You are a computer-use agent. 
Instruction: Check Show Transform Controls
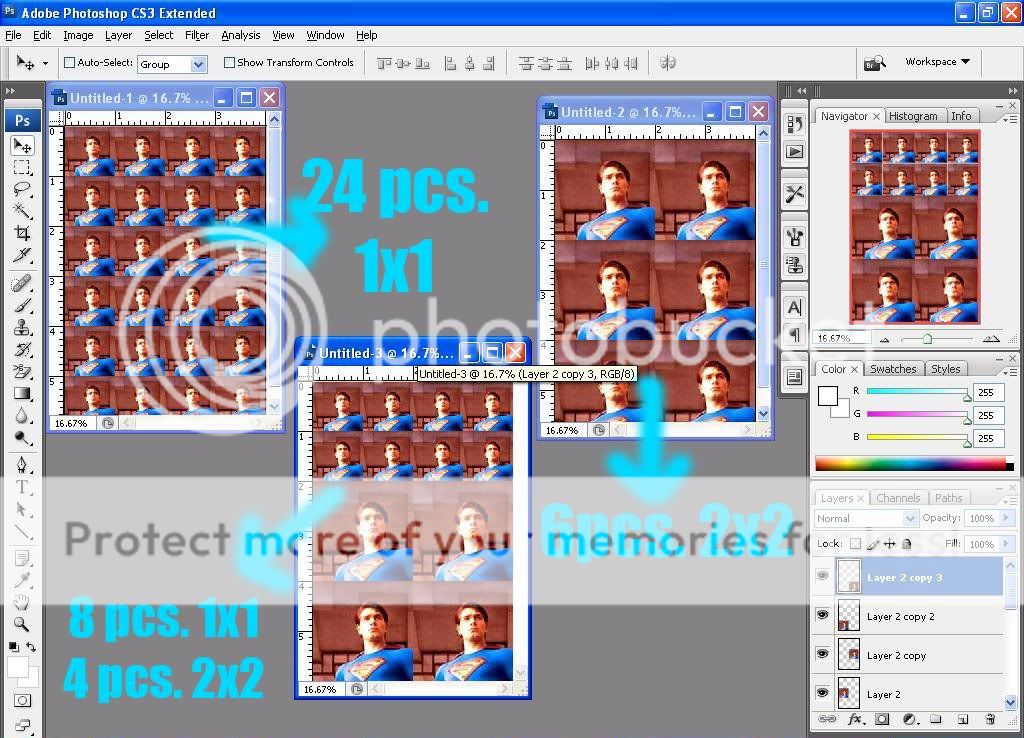coord(229,62)
